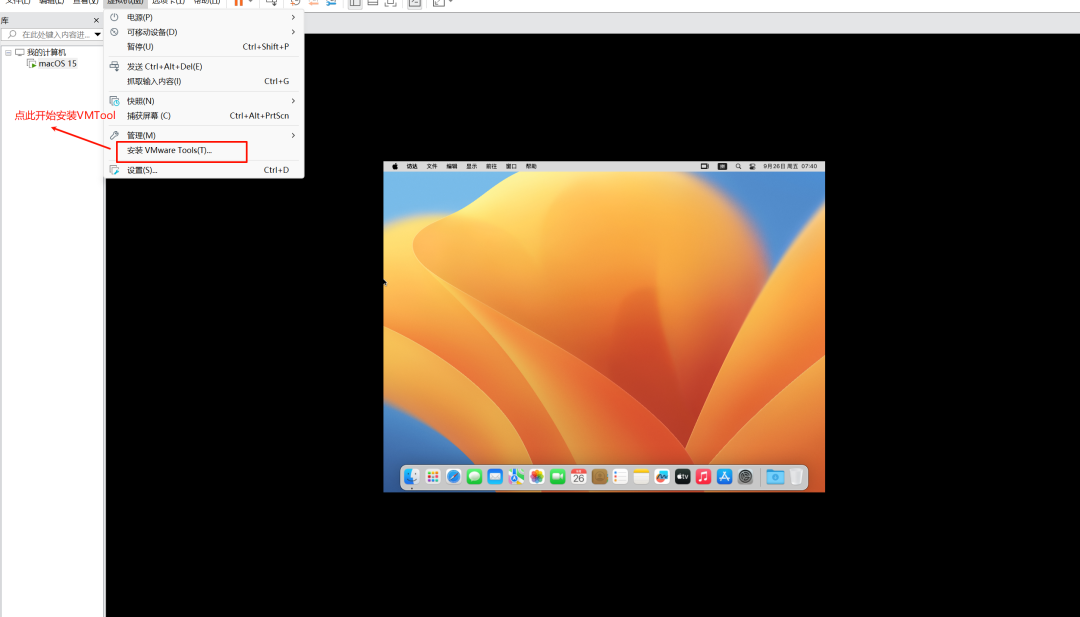Open the guest macOS 访达 menu
This screenshot has width=1080, height=617.
[x=412, y=166]
